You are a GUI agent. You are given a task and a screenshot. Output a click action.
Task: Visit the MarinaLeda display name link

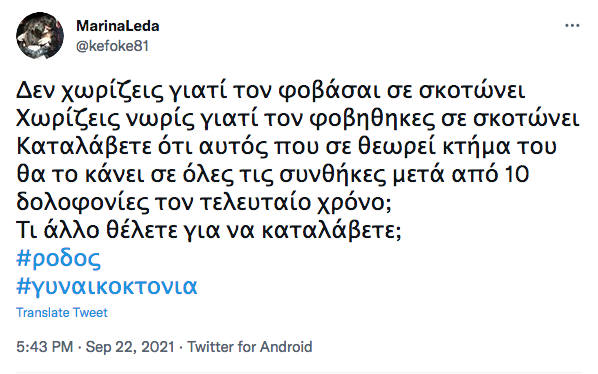(118, 26)
